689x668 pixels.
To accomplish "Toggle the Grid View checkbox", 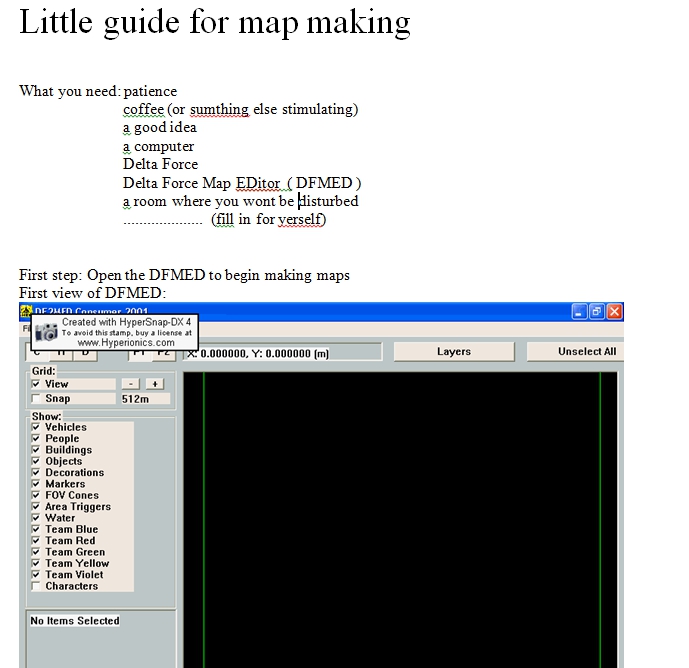I will click(x=36, y=384).
